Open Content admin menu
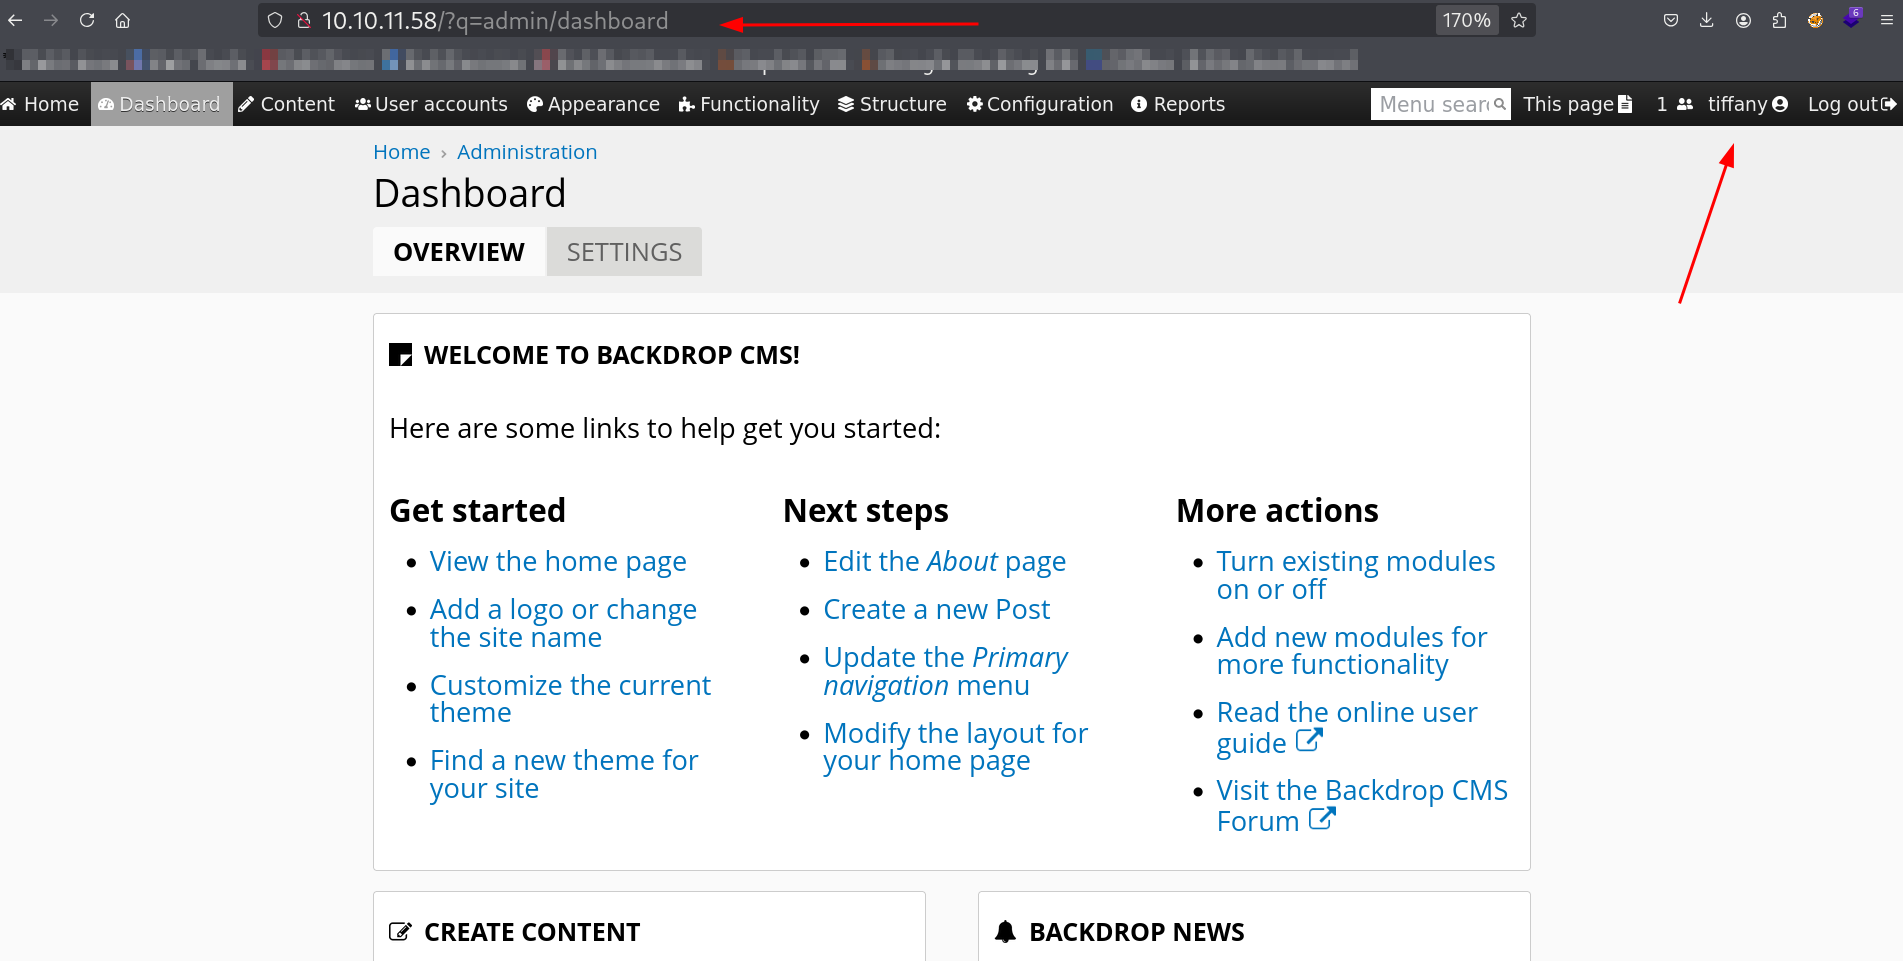 (287, 104)
